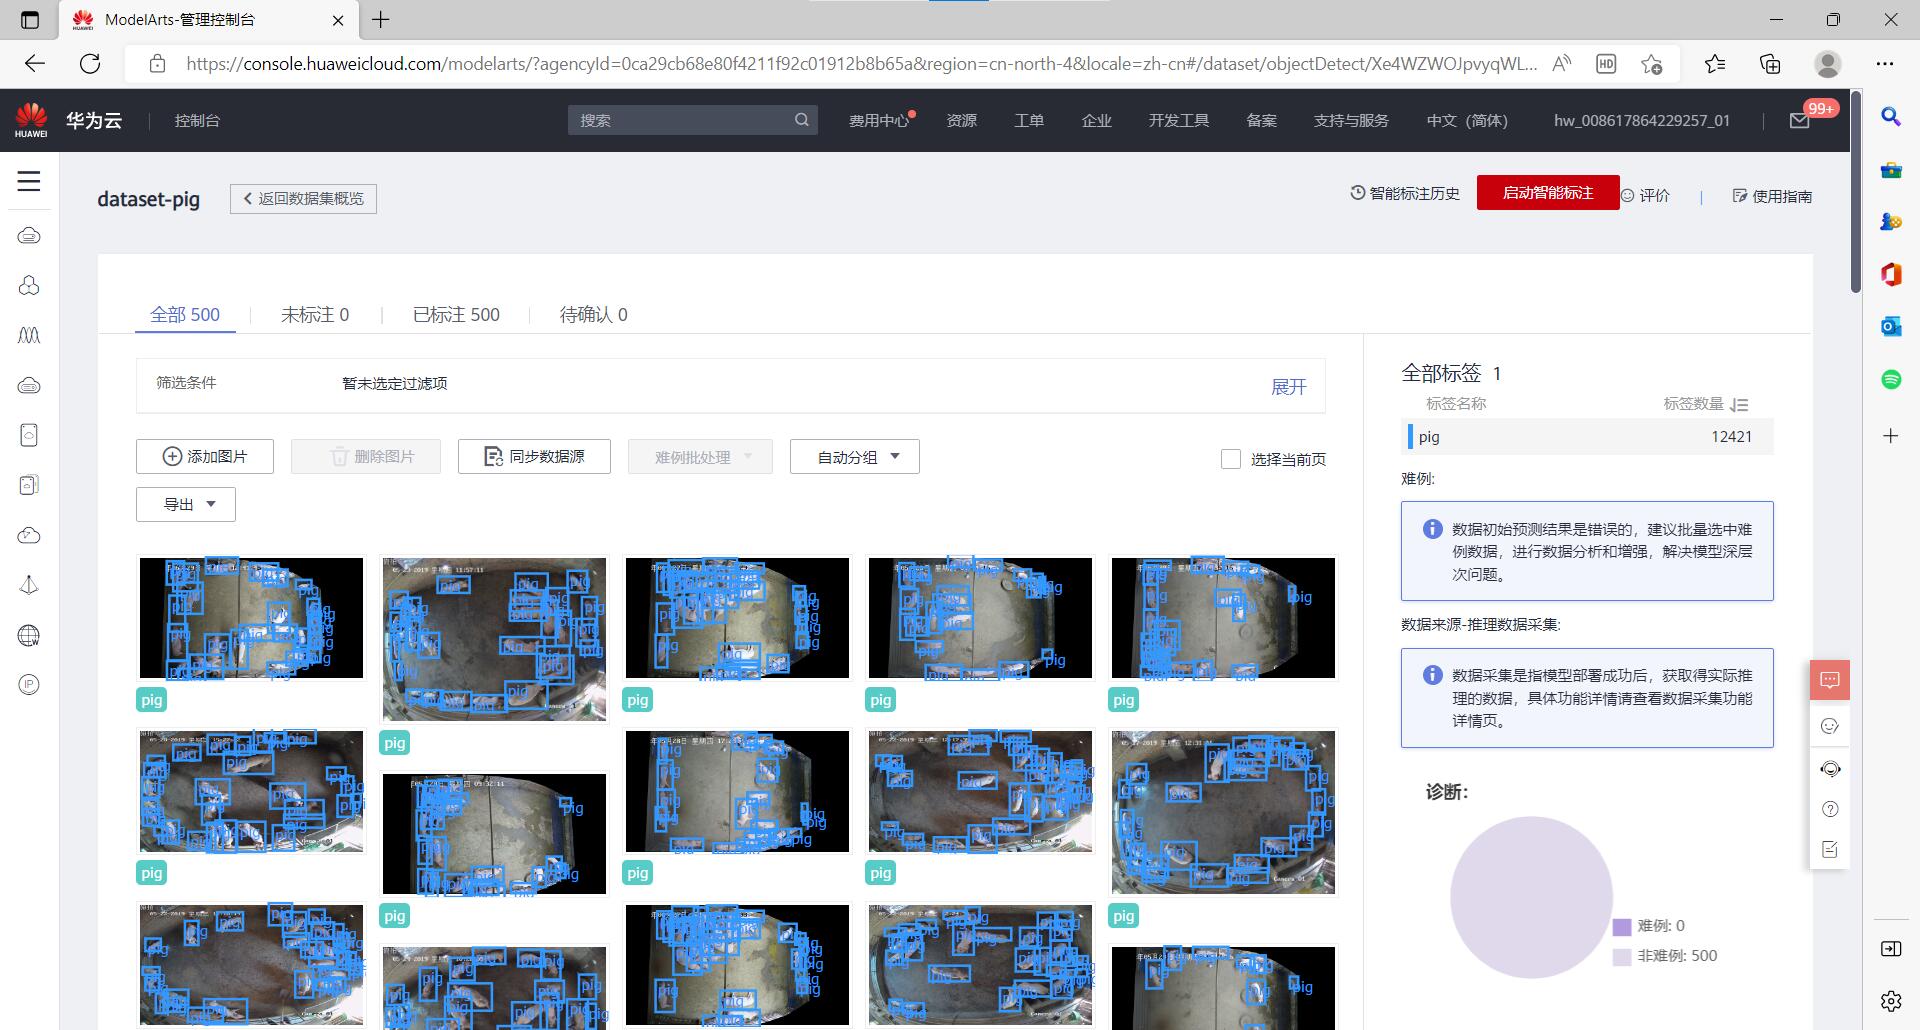Open the 备案 menu
Viewport: 1920px width, 1030px height.
coord(1261,120)
